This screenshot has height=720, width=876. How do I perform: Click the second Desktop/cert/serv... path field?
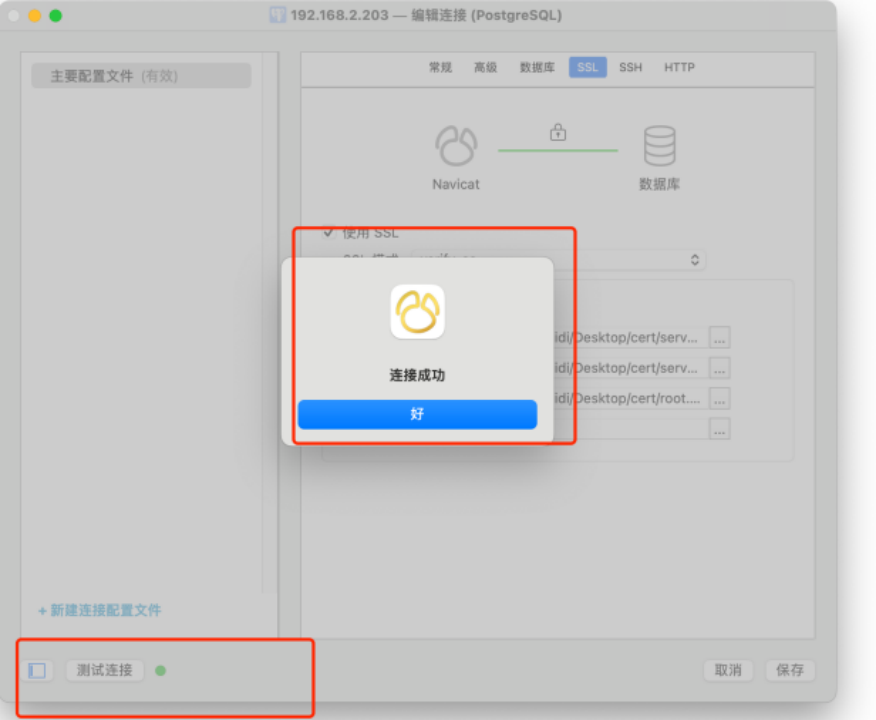(629, 369)
